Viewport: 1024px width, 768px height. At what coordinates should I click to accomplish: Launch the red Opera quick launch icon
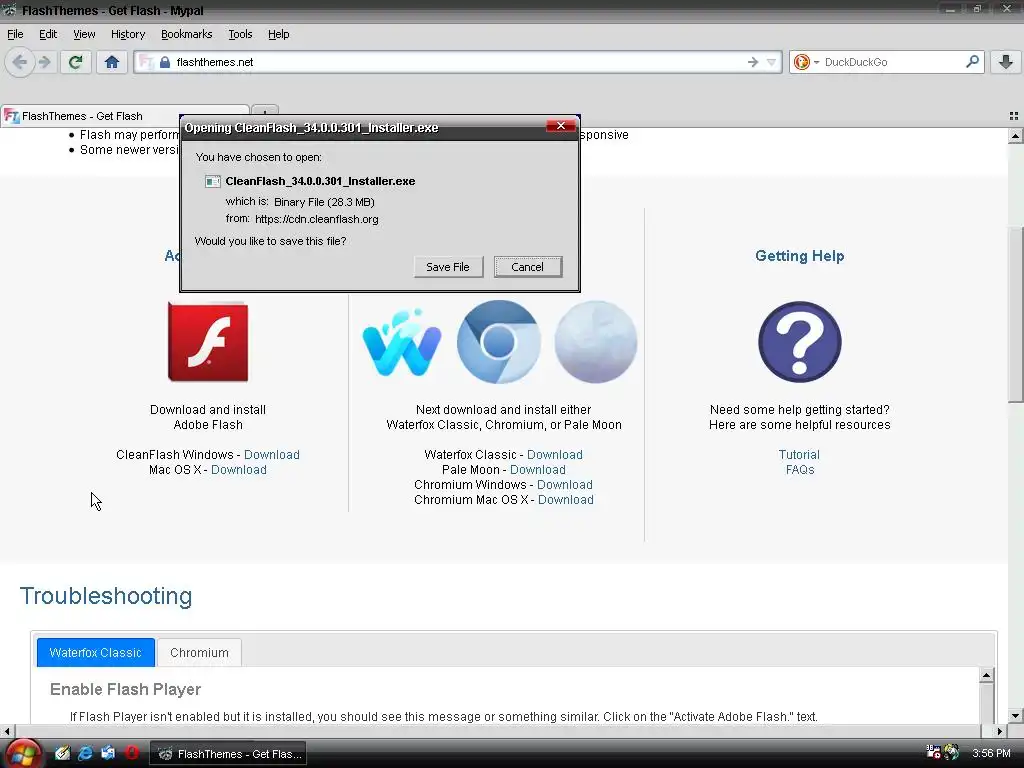pos(131,753)
